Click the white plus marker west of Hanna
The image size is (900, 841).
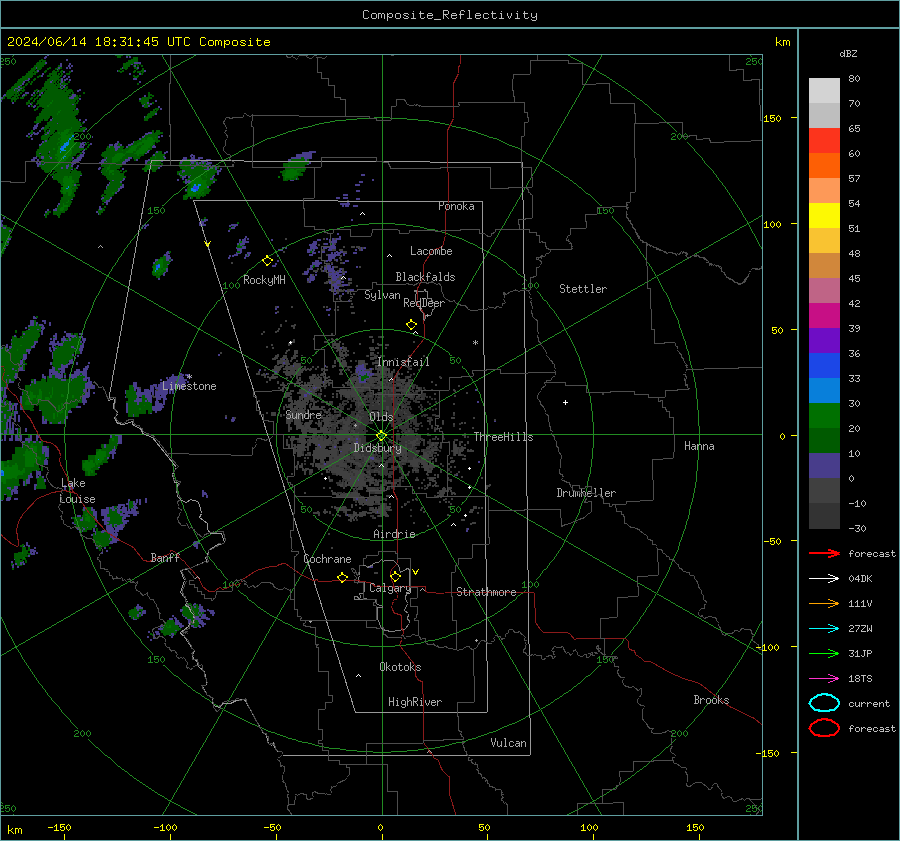point(565,402)
